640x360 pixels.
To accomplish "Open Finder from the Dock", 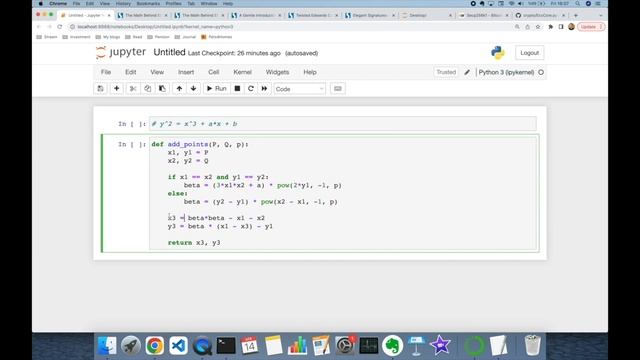I will pos(107,346).
